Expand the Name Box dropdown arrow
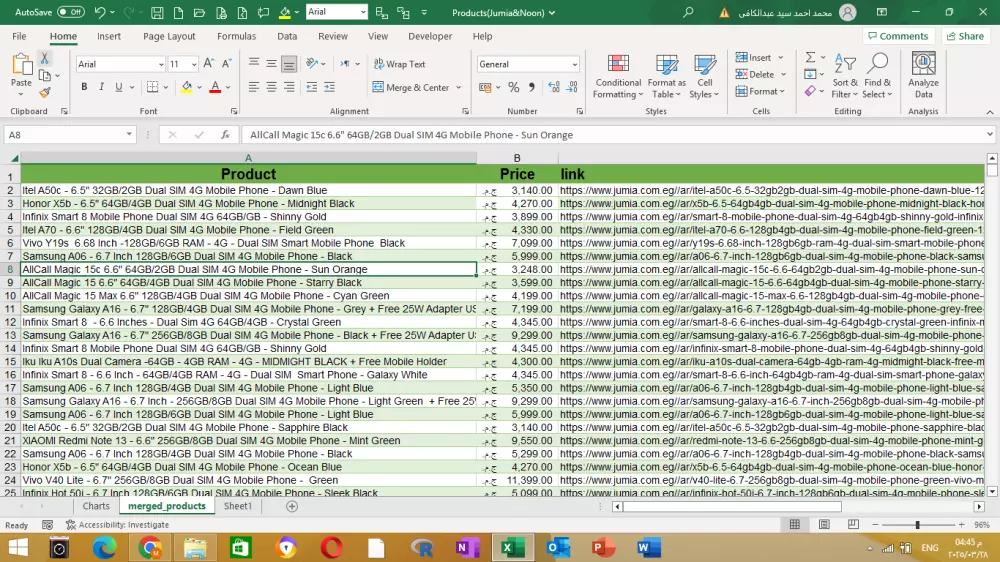 click(x=130, y=135)
